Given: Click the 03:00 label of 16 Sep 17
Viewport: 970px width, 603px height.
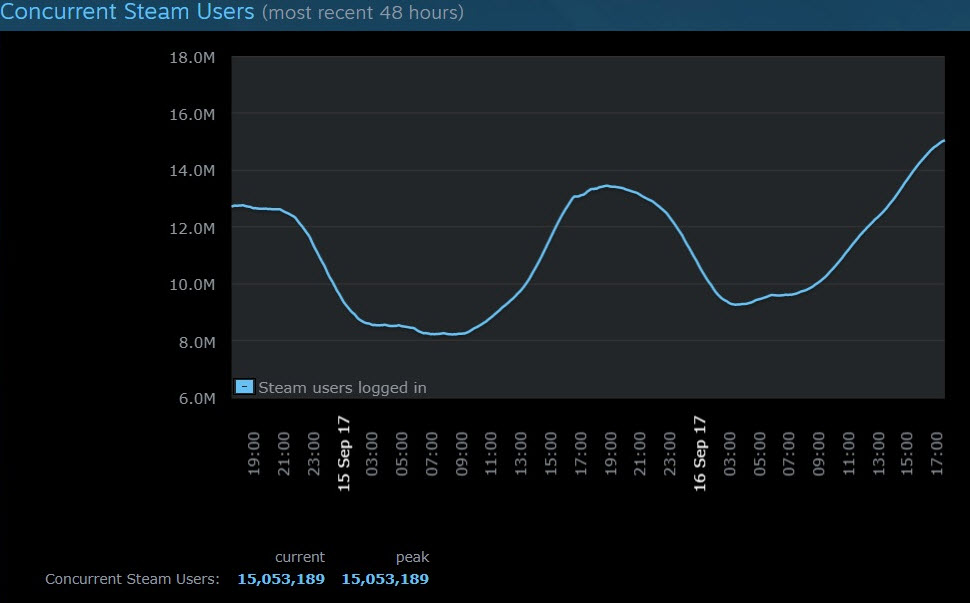Looking at the screenshot, I should tap(730, 454).
